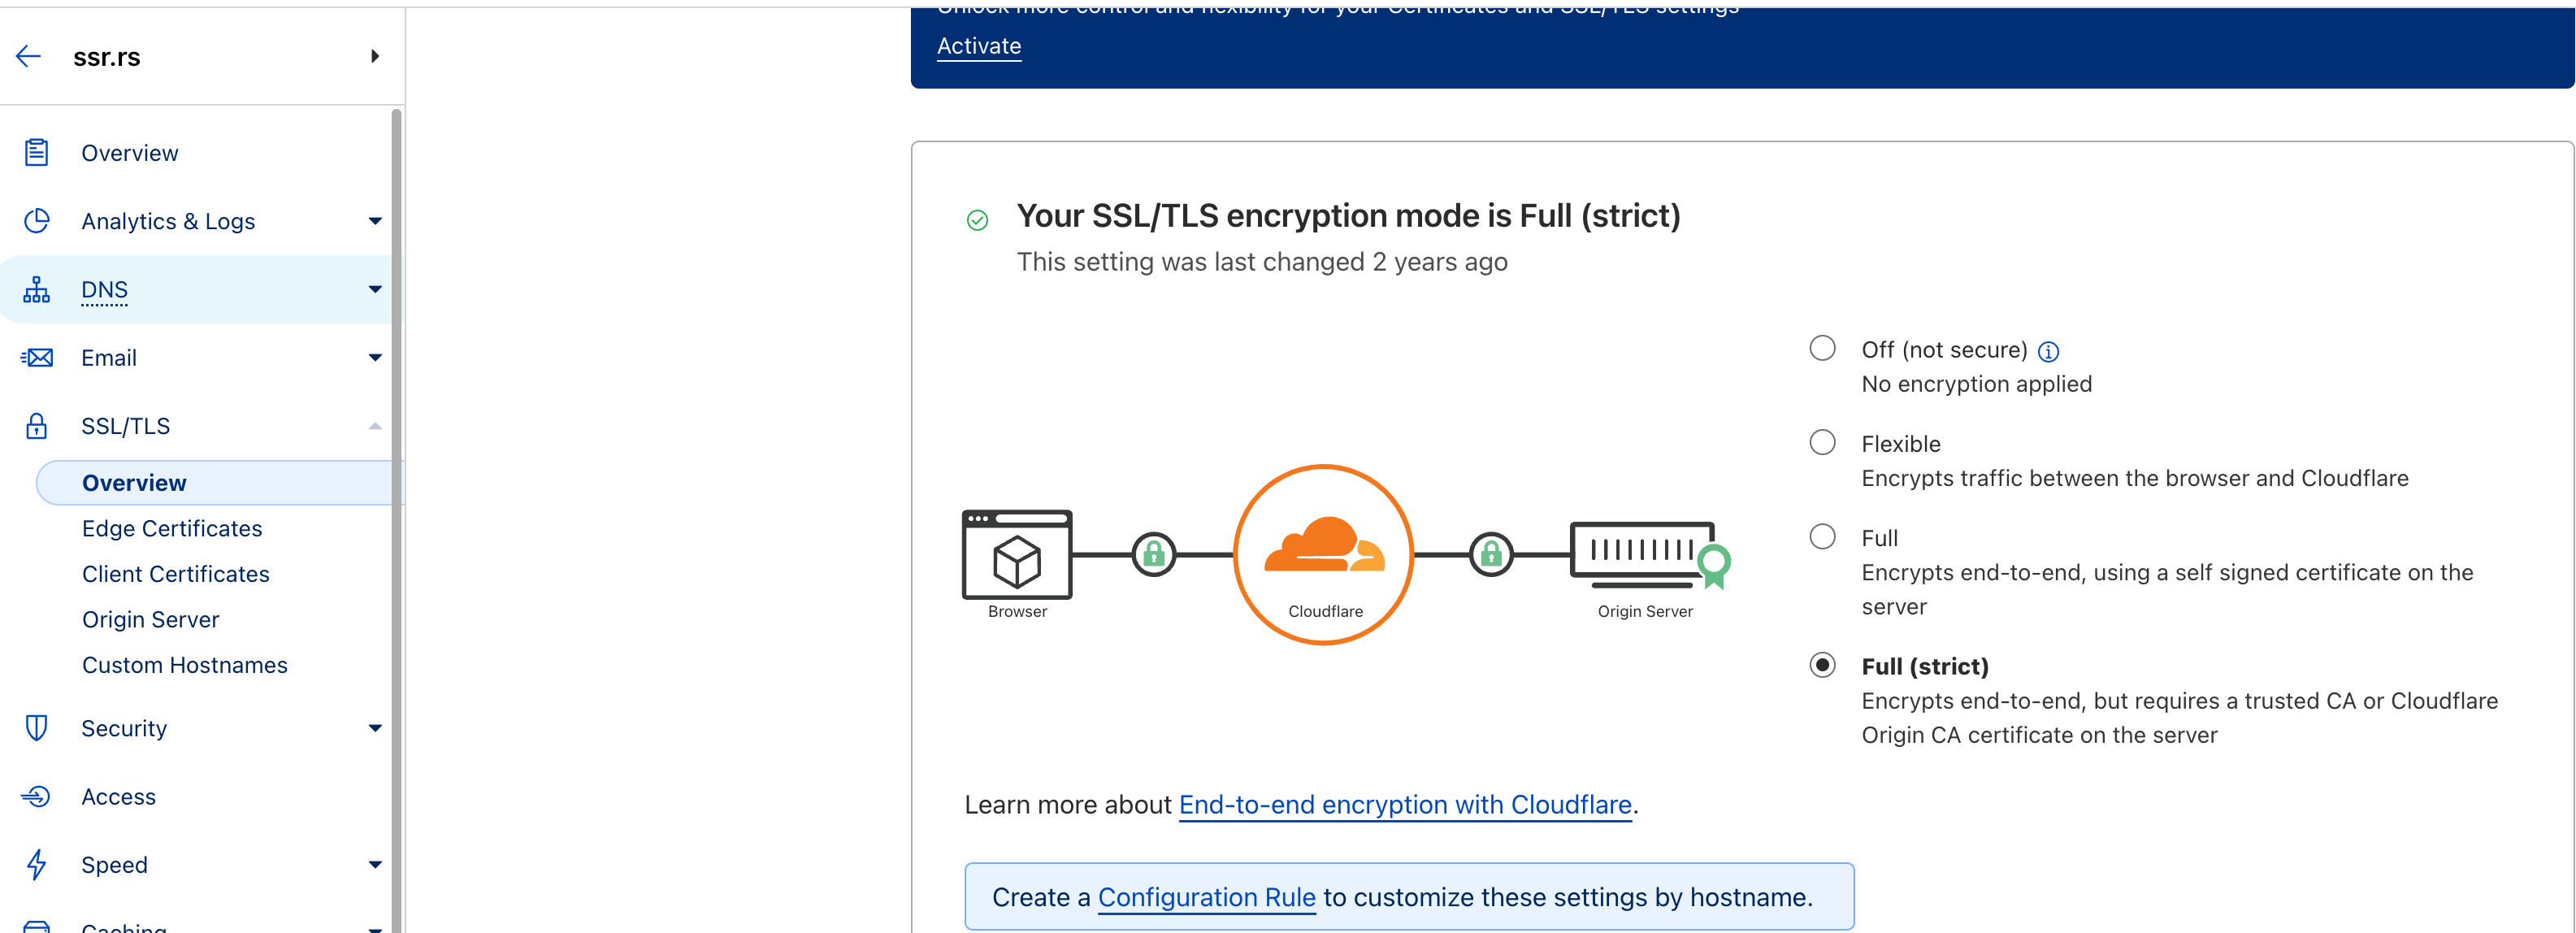Screen dimensions: 2576x933
Task: Select the Off (not secure) radio button
Action: pyautogui.click(x=1822, y=348)
